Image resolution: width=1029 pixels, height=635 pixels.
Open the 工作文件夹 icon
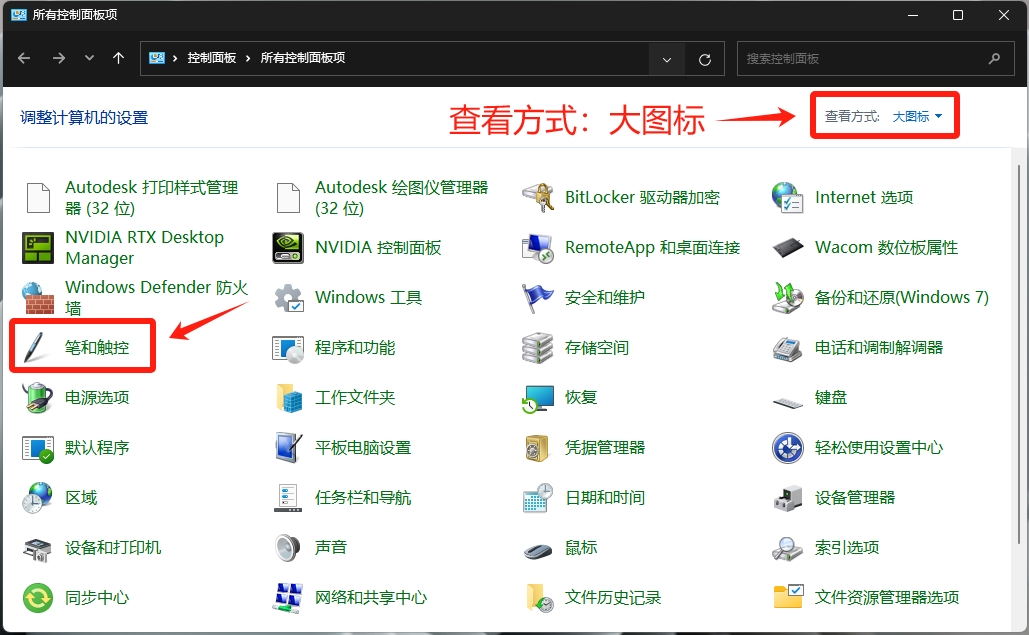(x=288, y=398)
